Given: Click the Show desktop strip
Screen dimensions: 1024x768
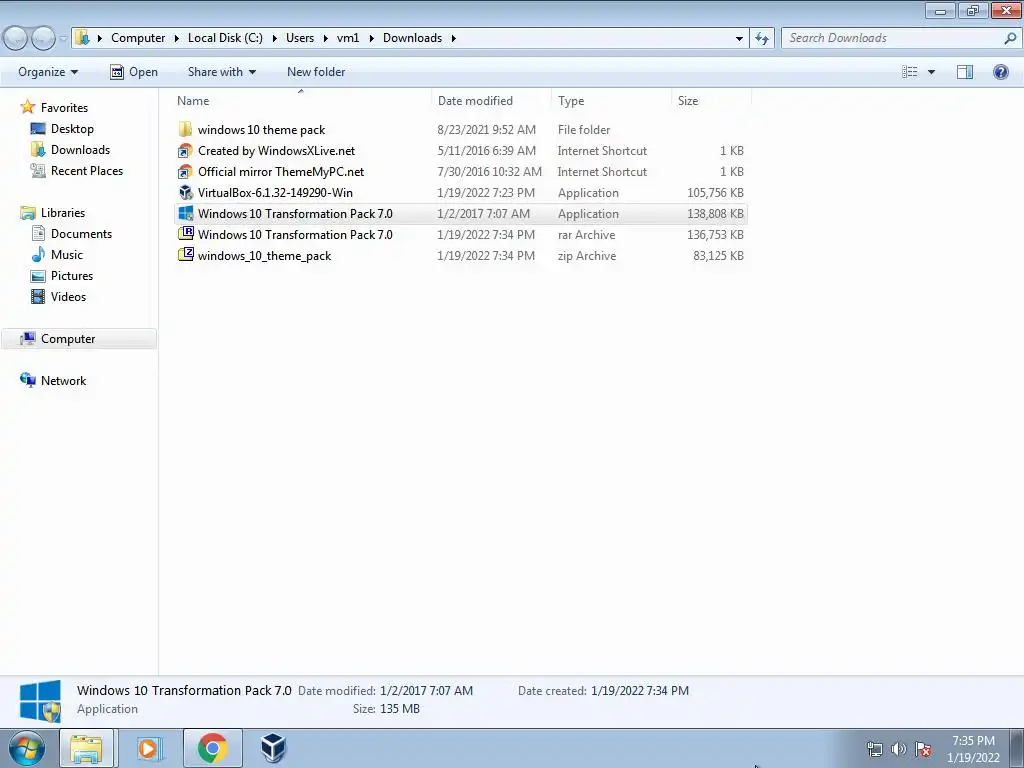Looking at the screenshot, I should click(1017, 748).
